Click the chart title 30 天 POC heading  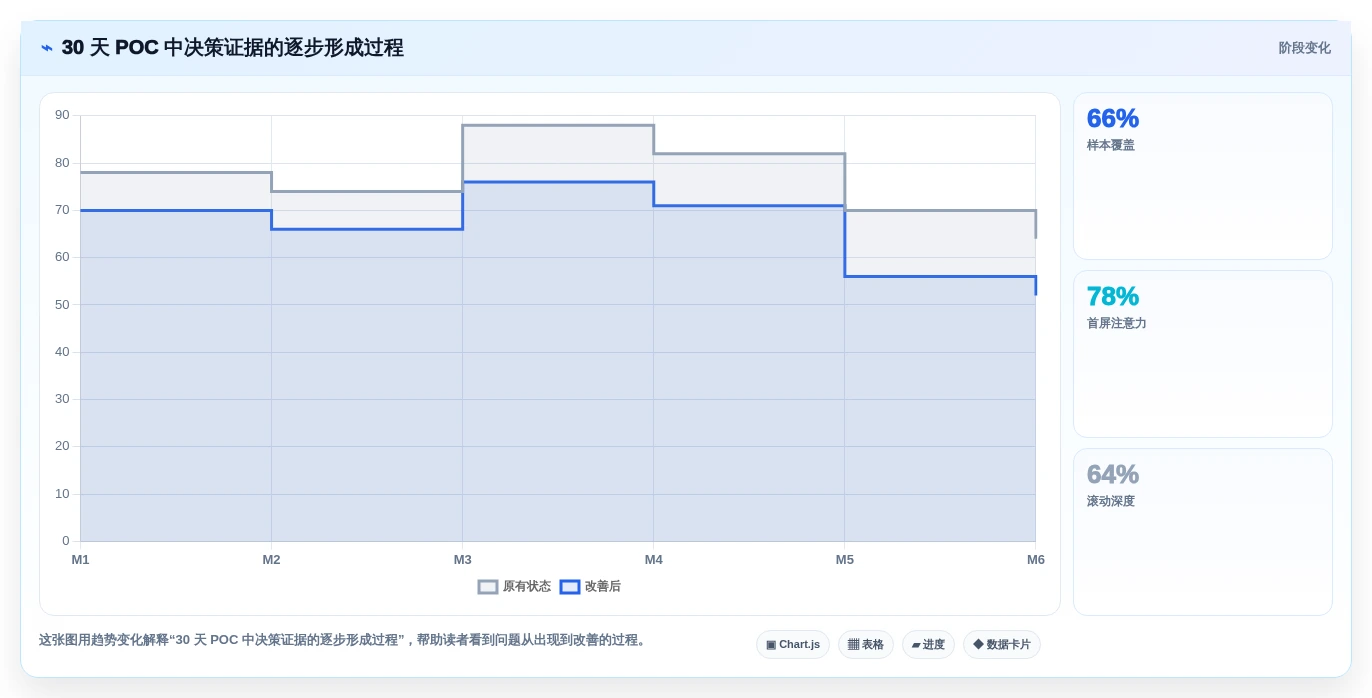coord(232,48)
